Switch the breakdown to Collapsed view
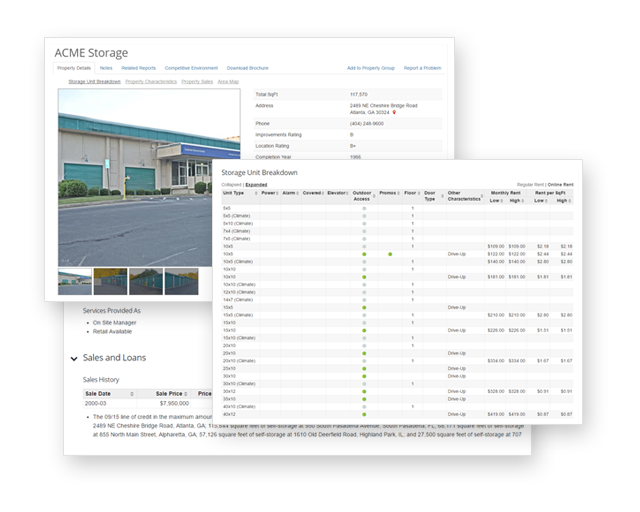 [231, 184]
